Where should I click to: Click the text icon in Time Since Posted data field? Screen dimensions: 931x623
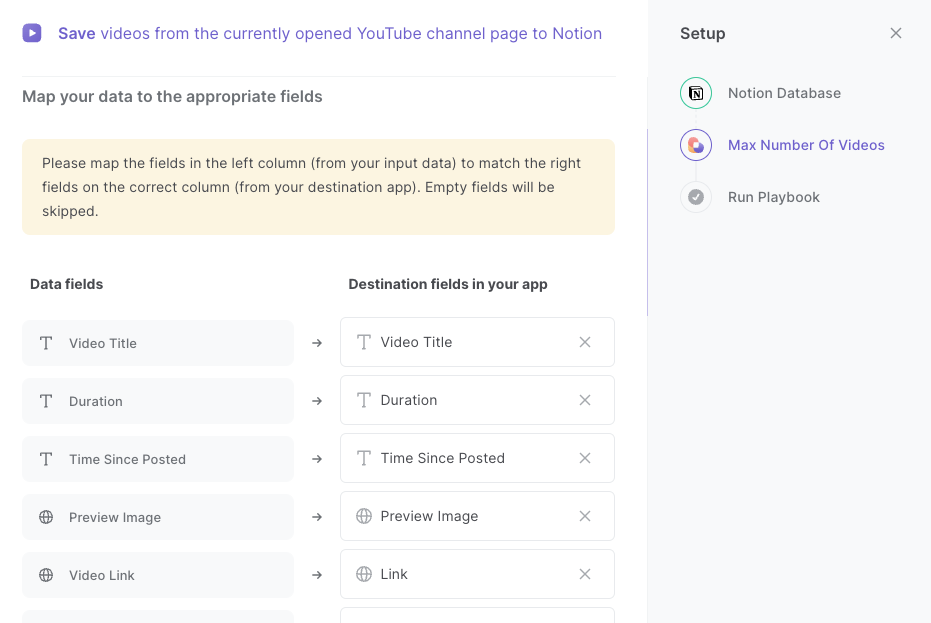click(46, 459)
